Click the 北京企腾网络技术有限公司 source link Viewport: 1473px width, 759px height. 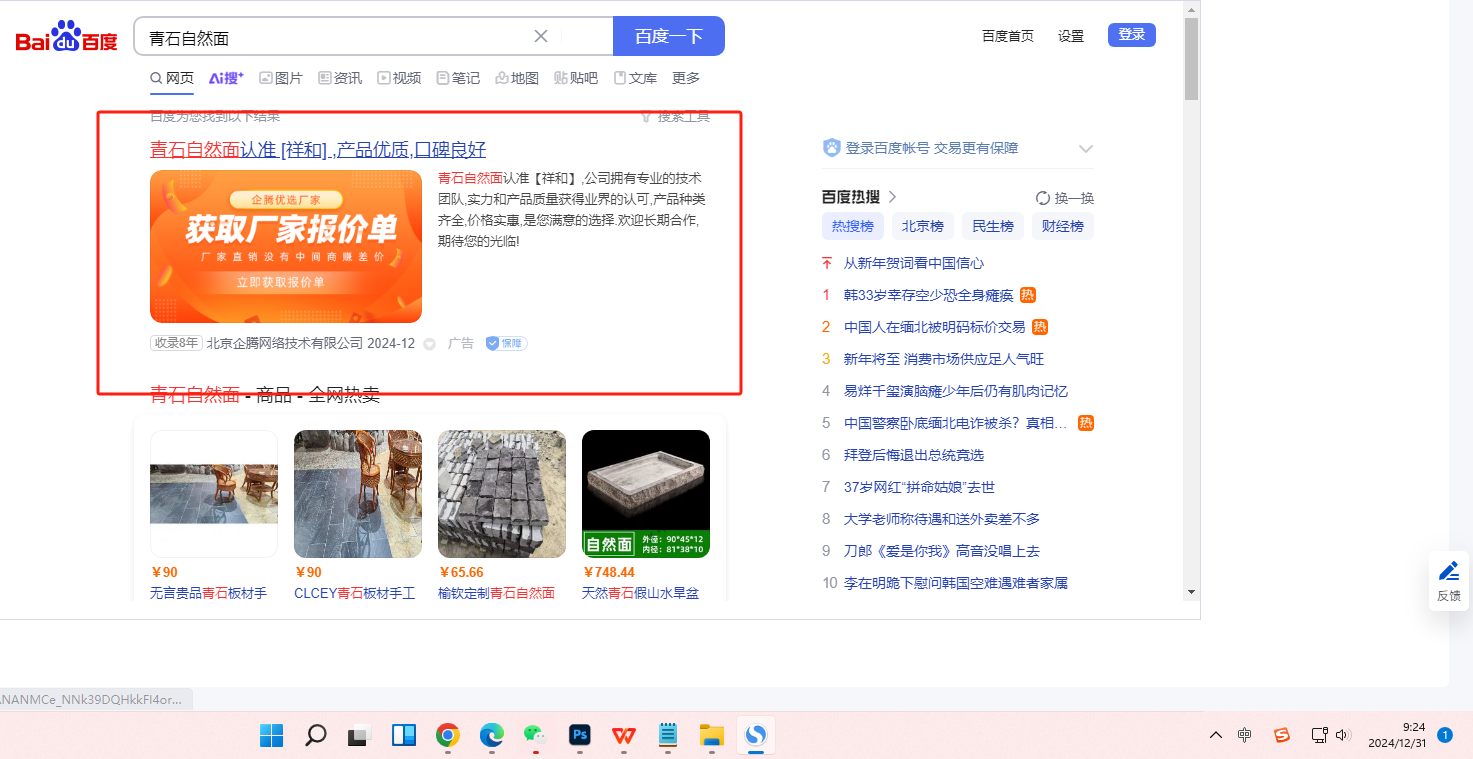pyautogui.click(x=285, y=343)
